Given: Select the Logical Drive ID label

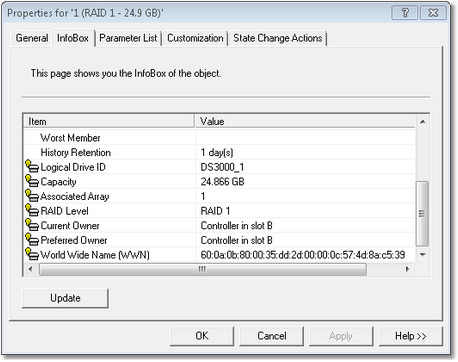Looking at the screenshot, I should tap(73, 167).
